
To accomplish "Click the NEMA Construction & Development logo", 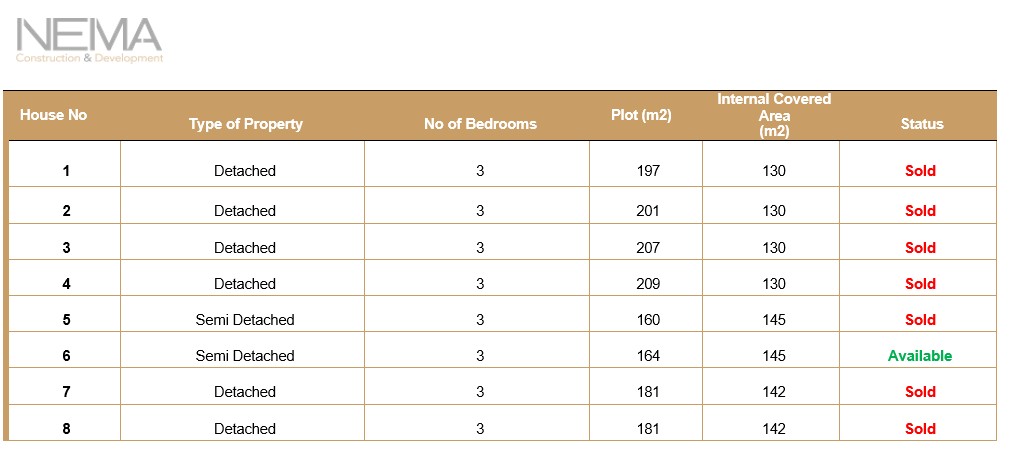I will pyautogui.click(x=89, y=41).
